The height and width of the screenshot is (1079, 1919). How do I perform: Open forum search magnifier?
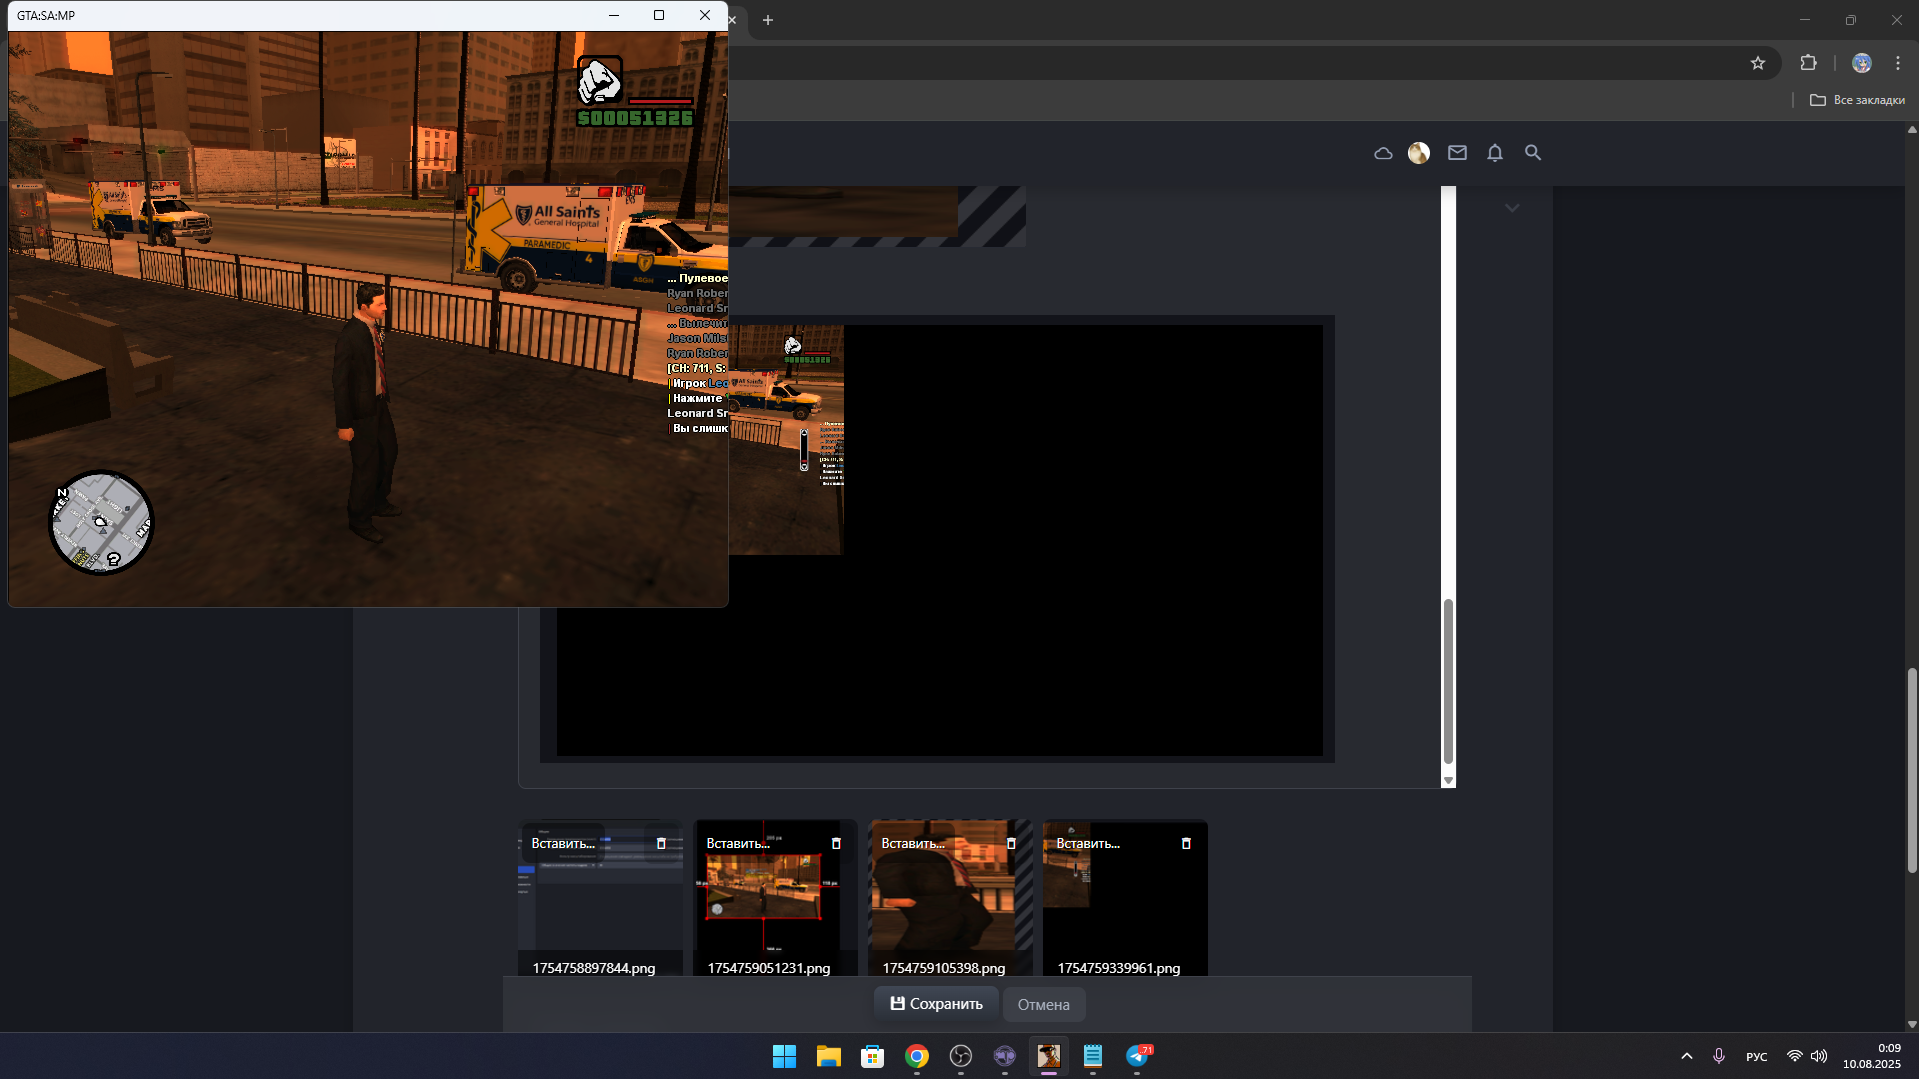pos(1533,153)
